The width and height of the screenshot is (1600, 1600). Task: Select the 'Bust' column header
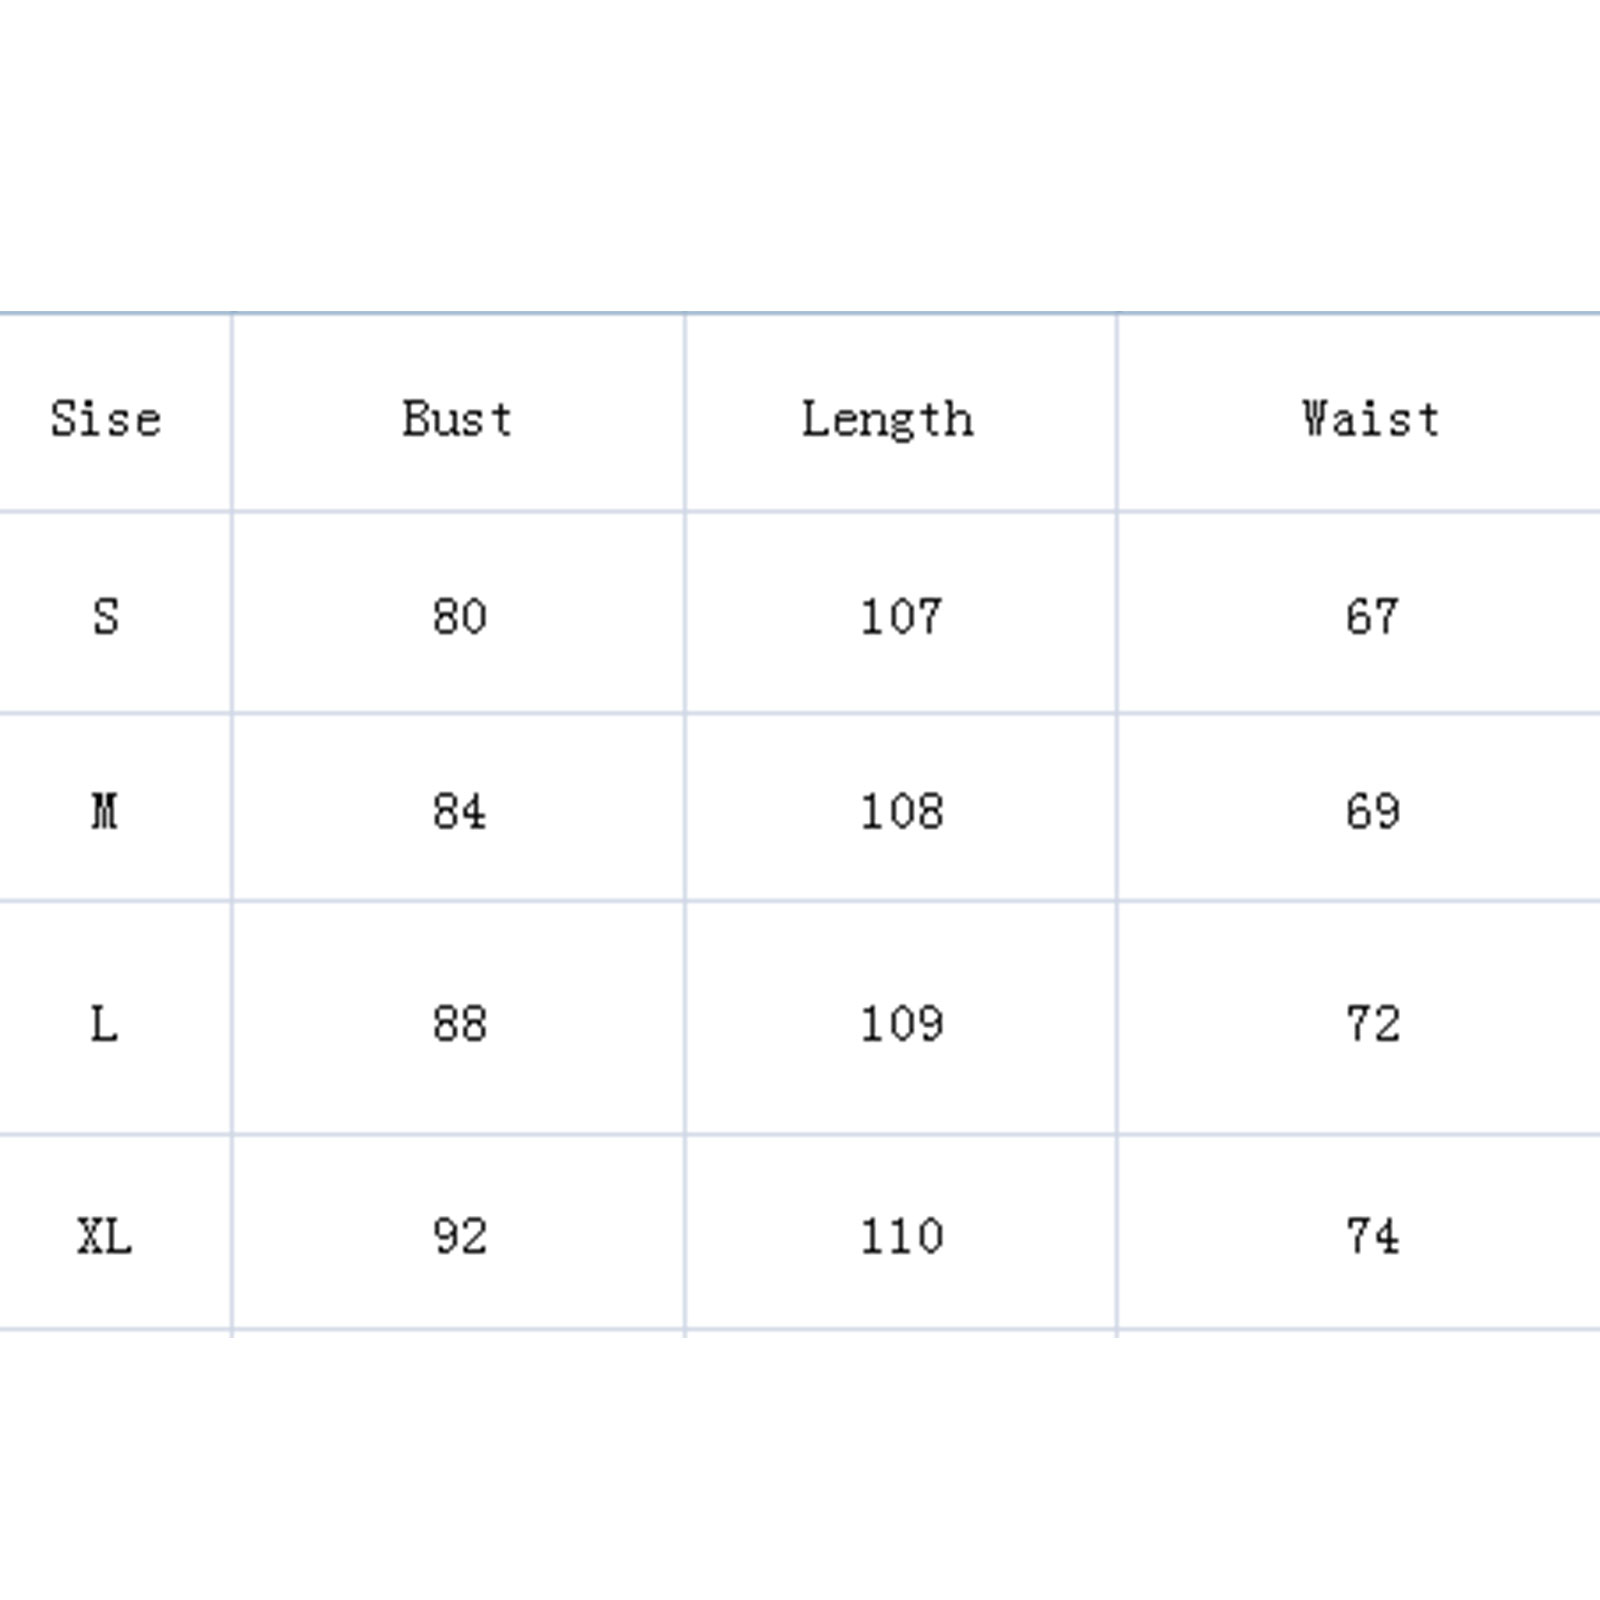pyautogui.click(x=458, y=418)
